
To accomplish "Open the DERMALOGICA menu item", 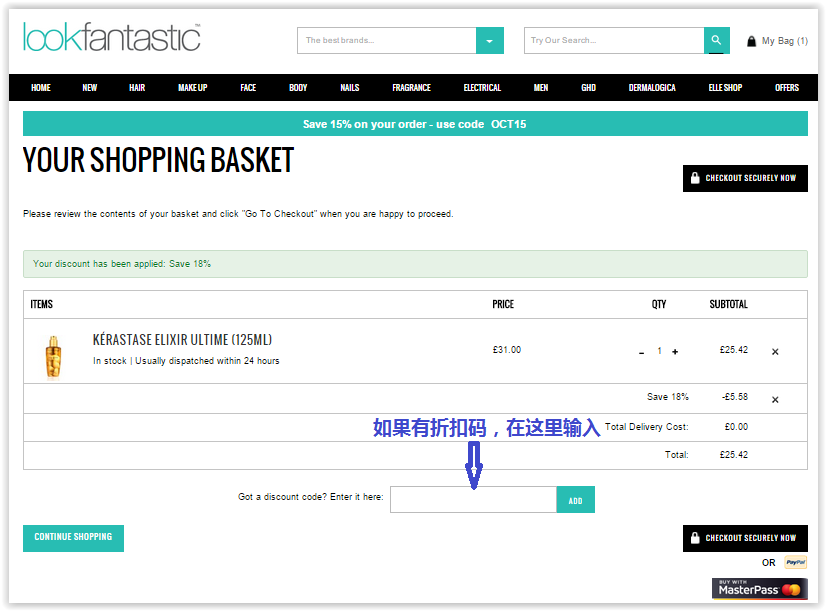I will 652,87.
